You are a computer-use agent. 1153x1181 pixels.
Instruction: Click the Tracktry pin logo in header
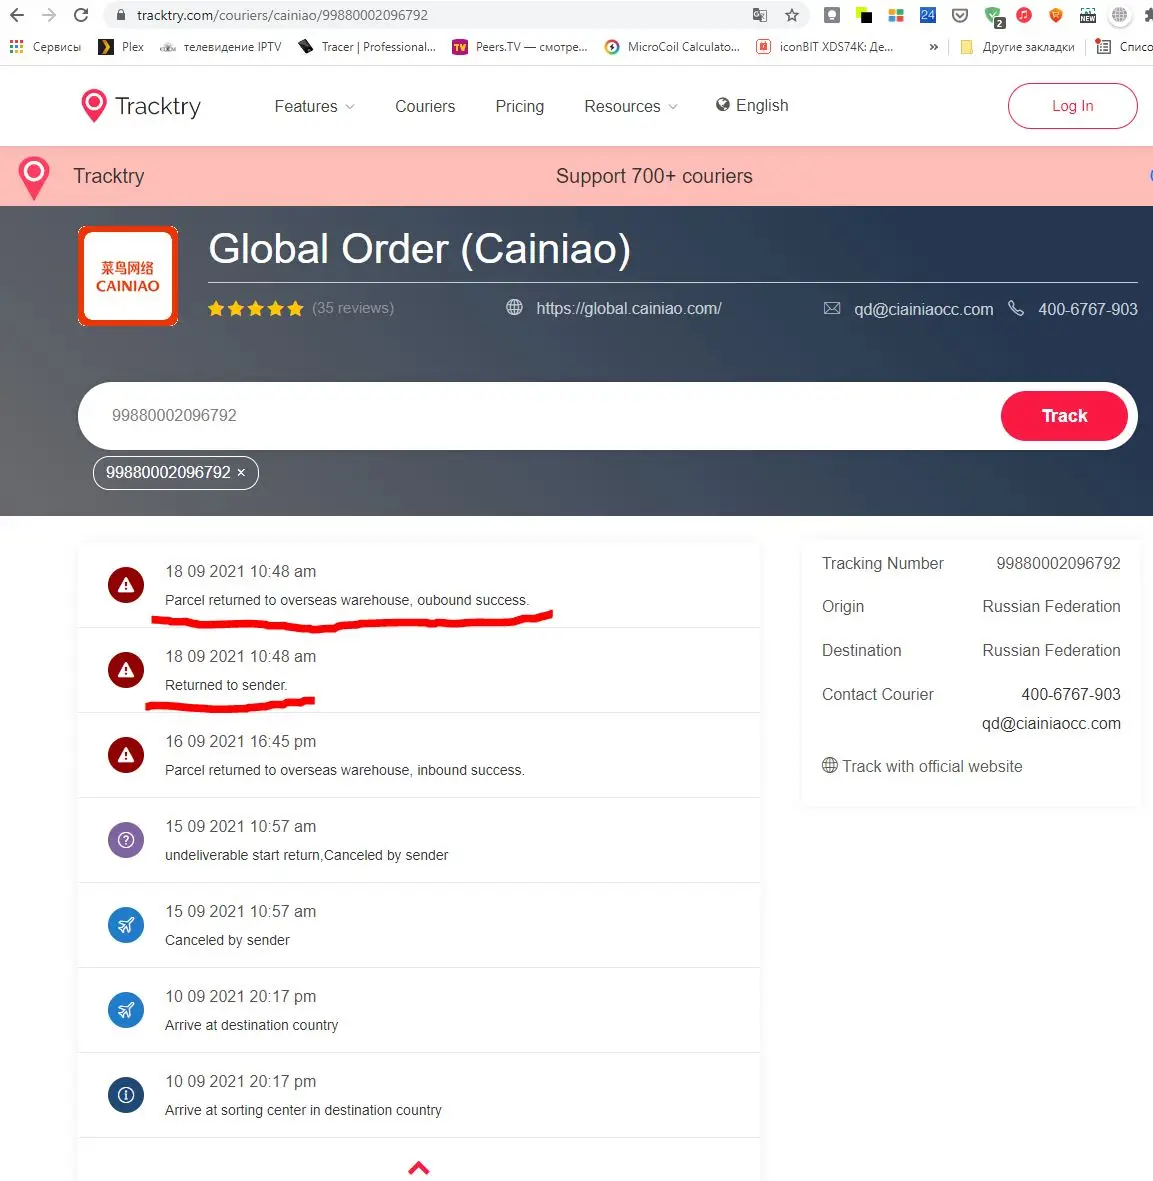point(94,105)
